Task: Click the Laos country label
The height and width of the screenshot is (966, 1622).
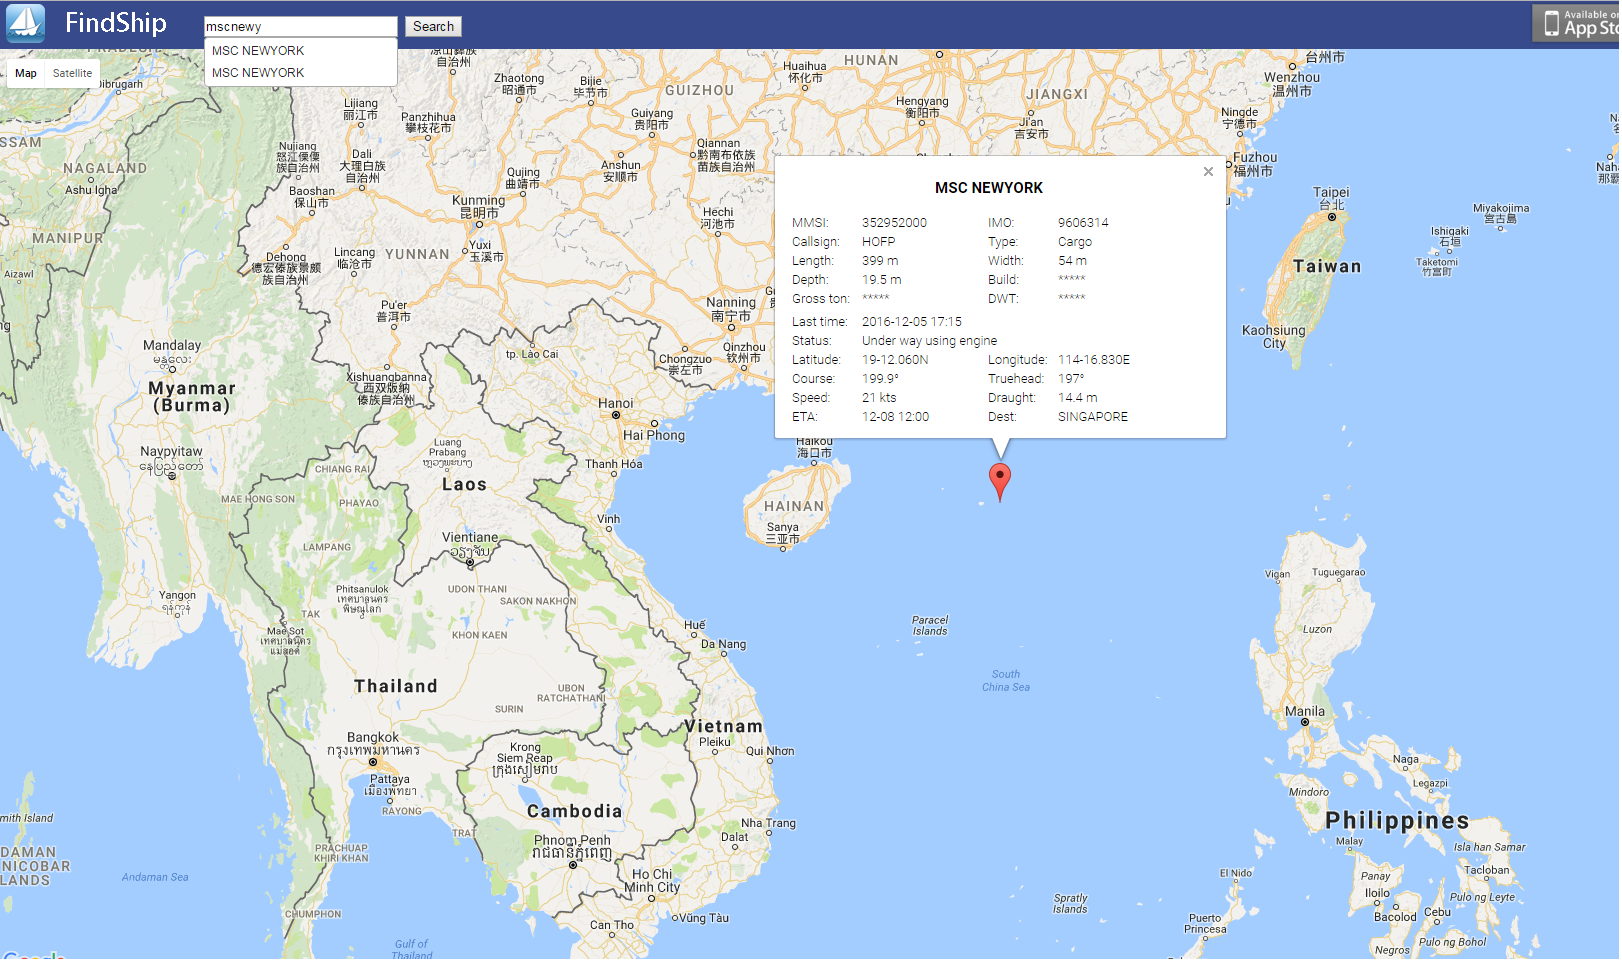Action: (x=464, y=485)
